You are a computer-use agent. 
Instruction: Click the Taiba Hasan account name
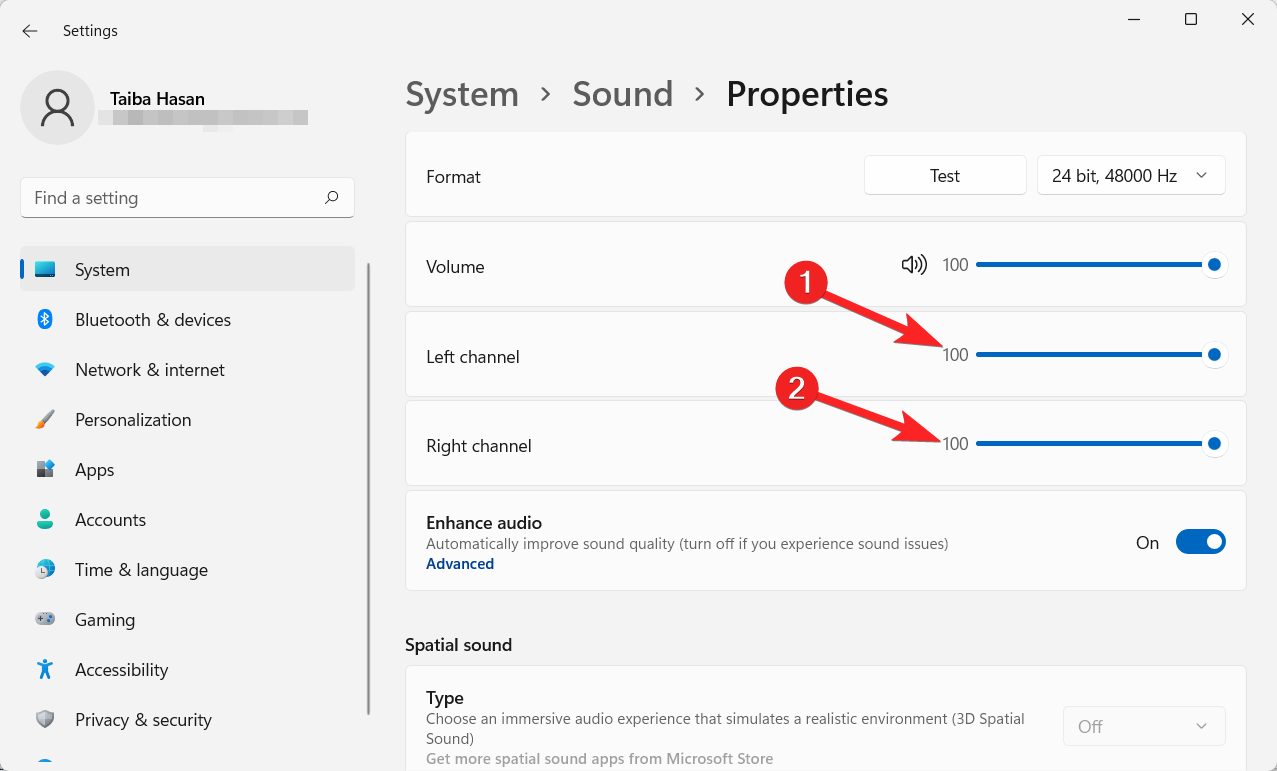click(157, 99)
